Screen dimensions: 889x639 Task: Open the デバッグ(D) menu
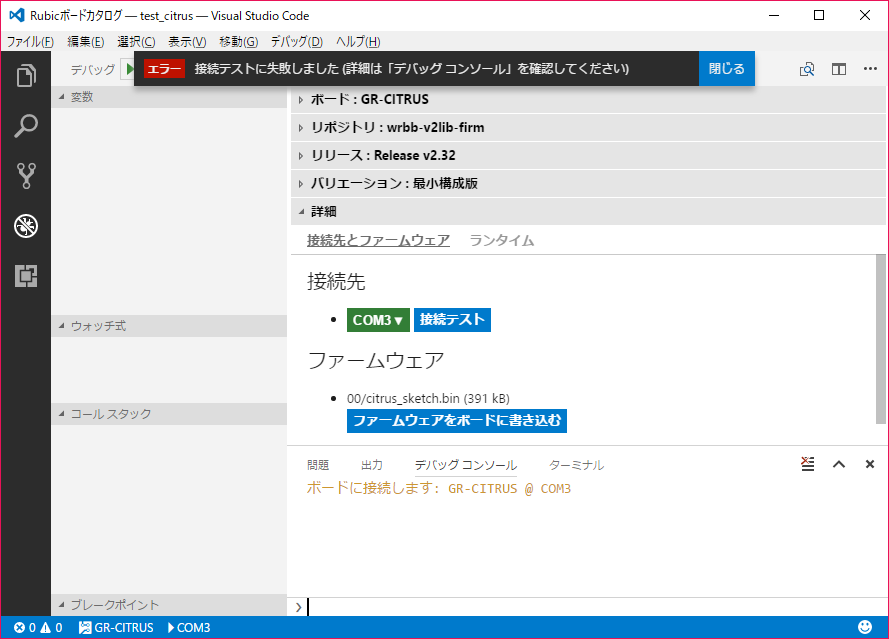tap(297, 41)
